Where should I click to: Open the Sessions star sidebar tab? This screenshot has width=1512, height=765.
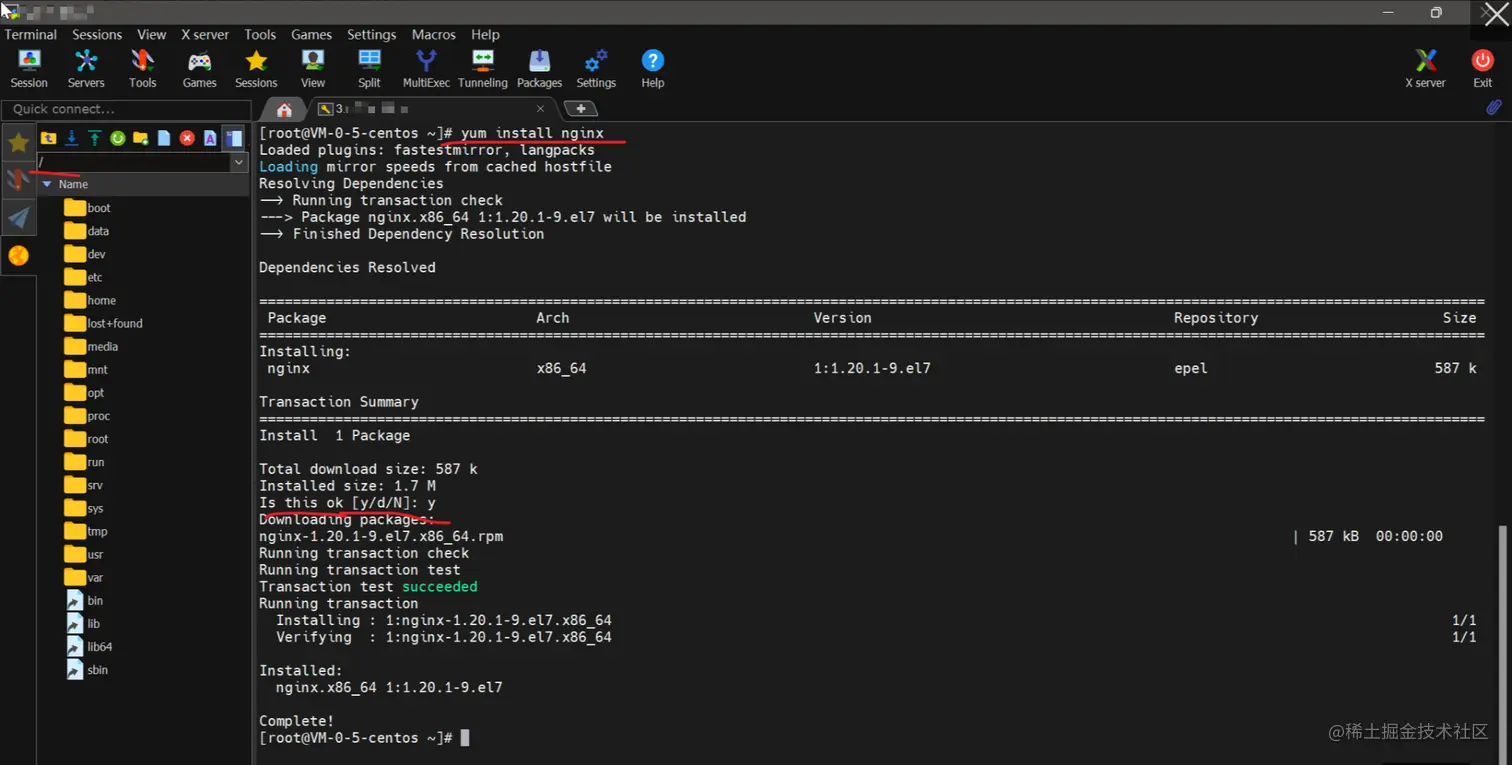click(18, 142)
